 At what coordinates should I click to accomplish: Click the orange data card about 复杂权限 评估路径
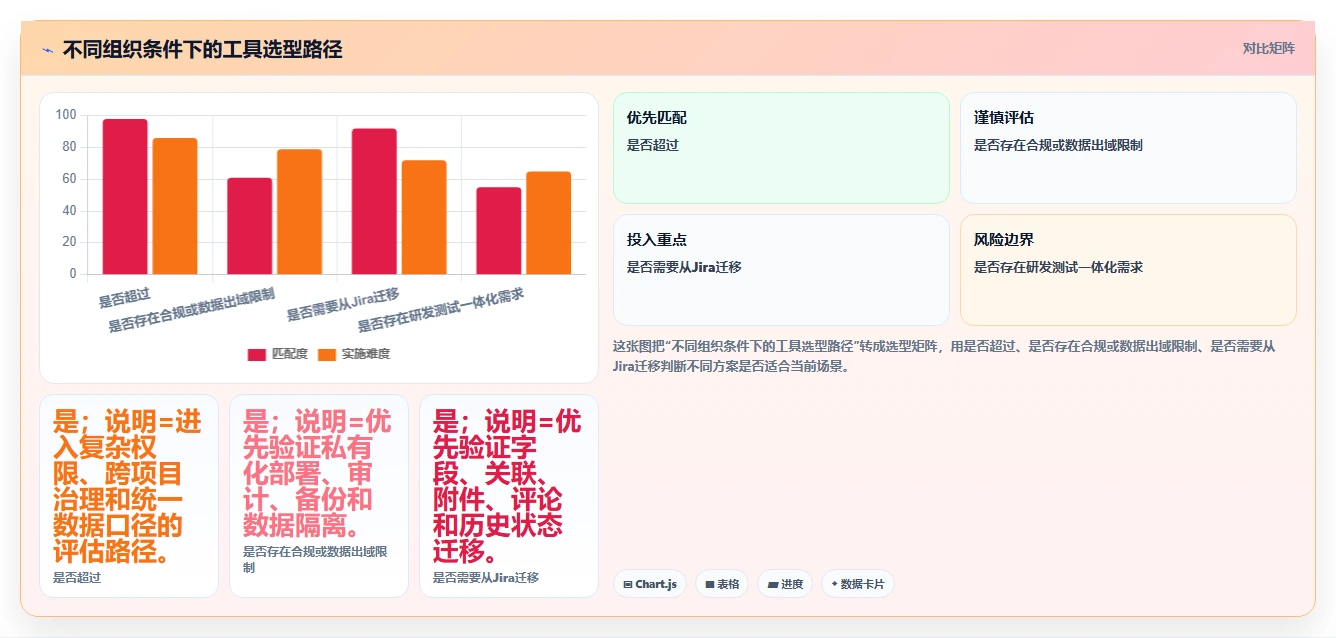coord(129,496)
